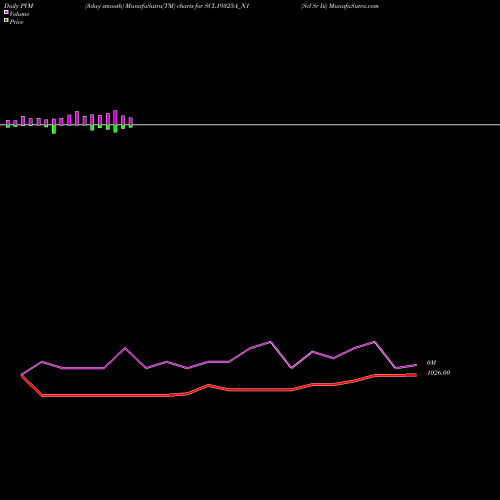Select the 'Daily PVM' chart title text
This screenshot has width=500, height=500.
point(19,6)
